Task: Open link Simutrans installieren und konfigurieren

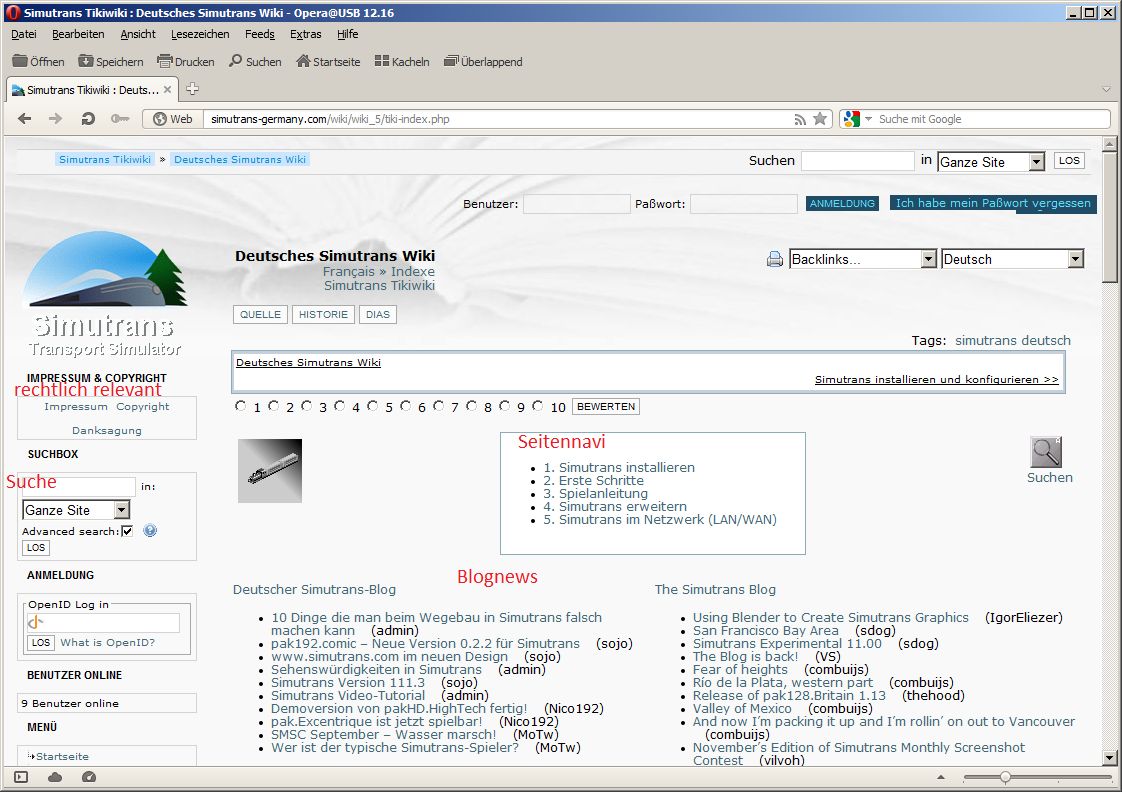Action: (936, 380)
